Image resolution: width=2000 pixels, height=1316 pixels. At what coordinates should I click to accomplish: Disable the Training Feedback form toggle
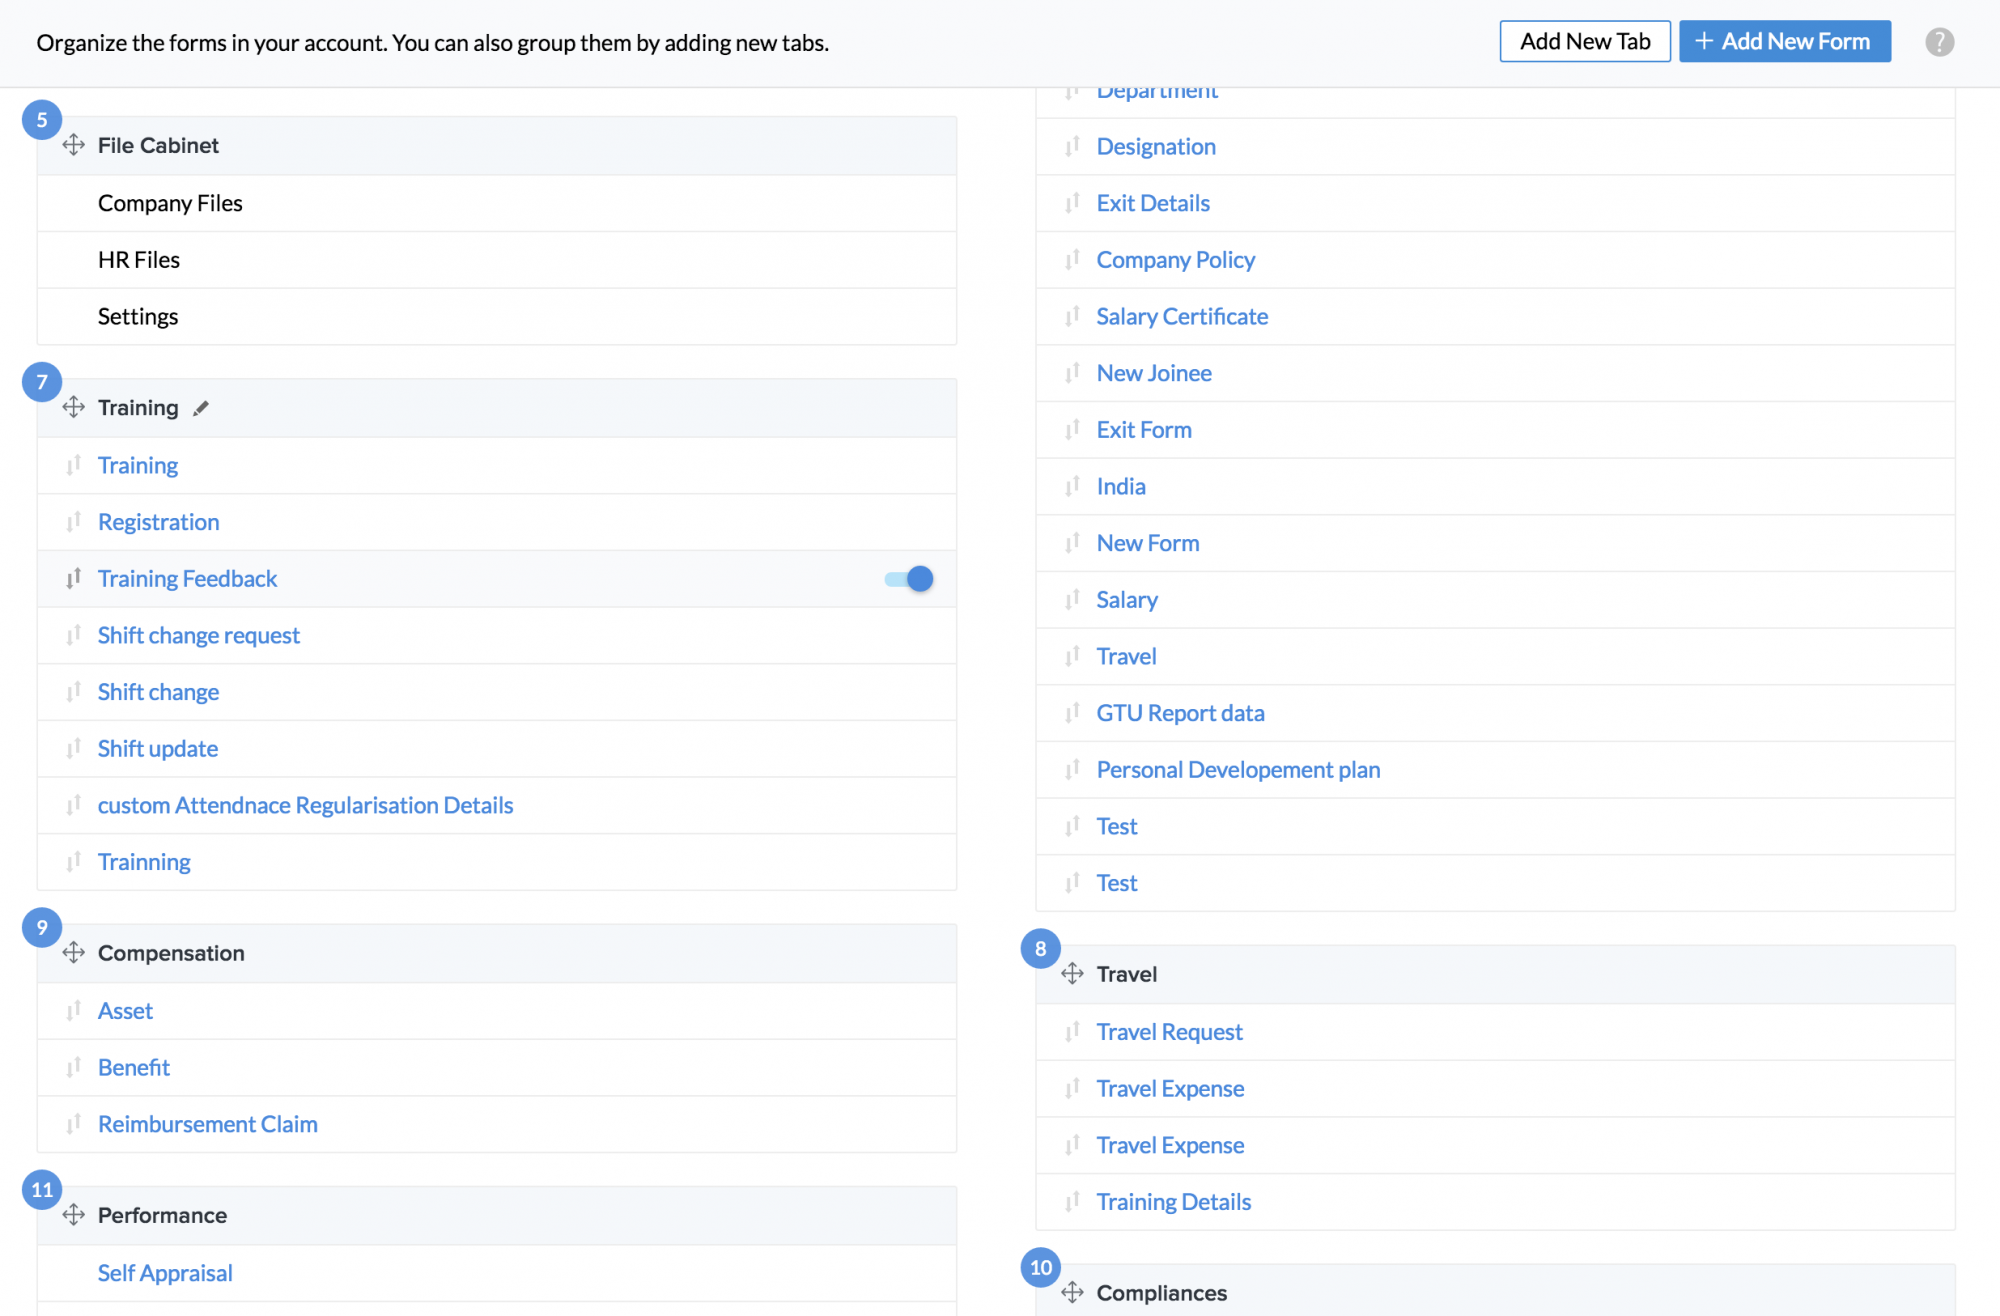click(909, 579)
